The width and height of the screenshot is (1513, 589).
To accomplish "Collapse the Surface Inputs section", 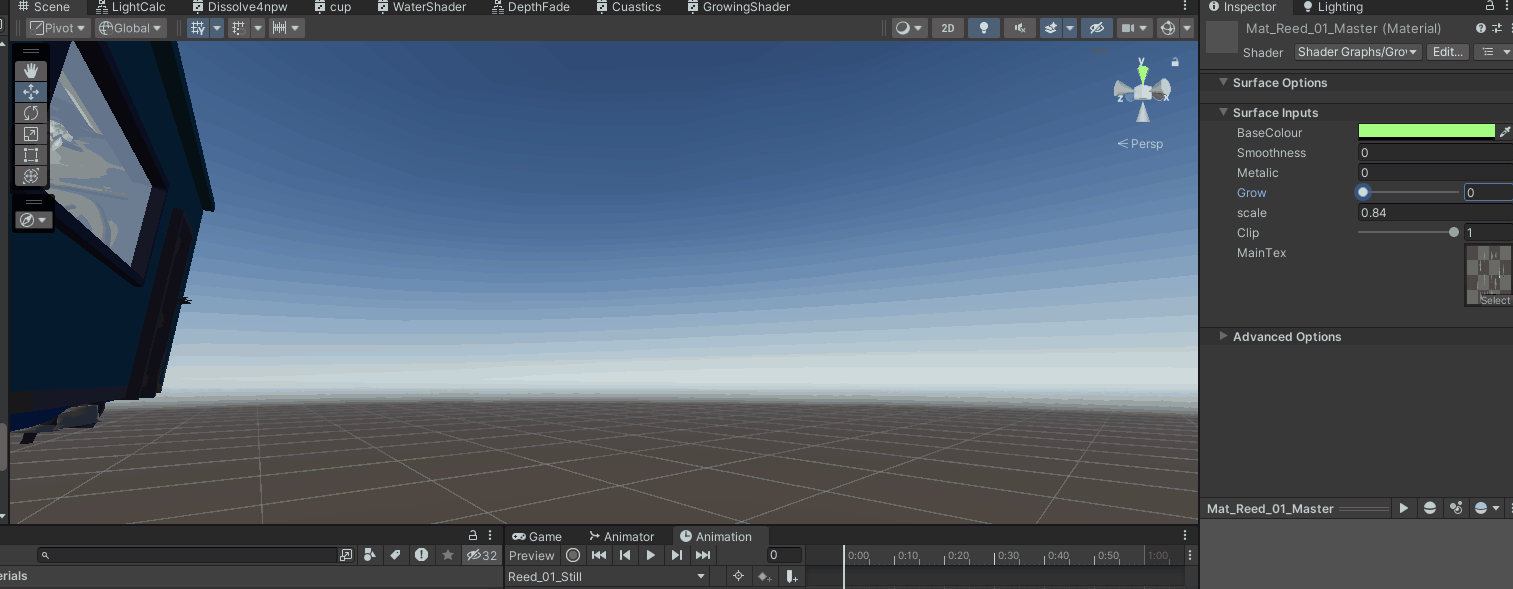I will [x=1224, y=113].
